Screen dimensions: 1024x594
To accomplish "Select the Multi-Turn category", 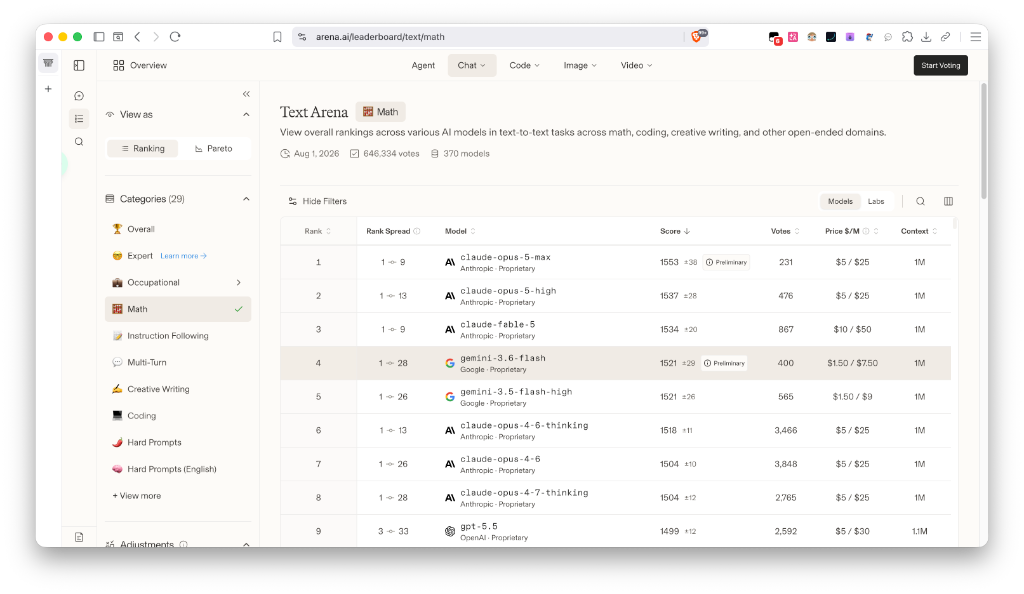I will (x=178, y=362).
